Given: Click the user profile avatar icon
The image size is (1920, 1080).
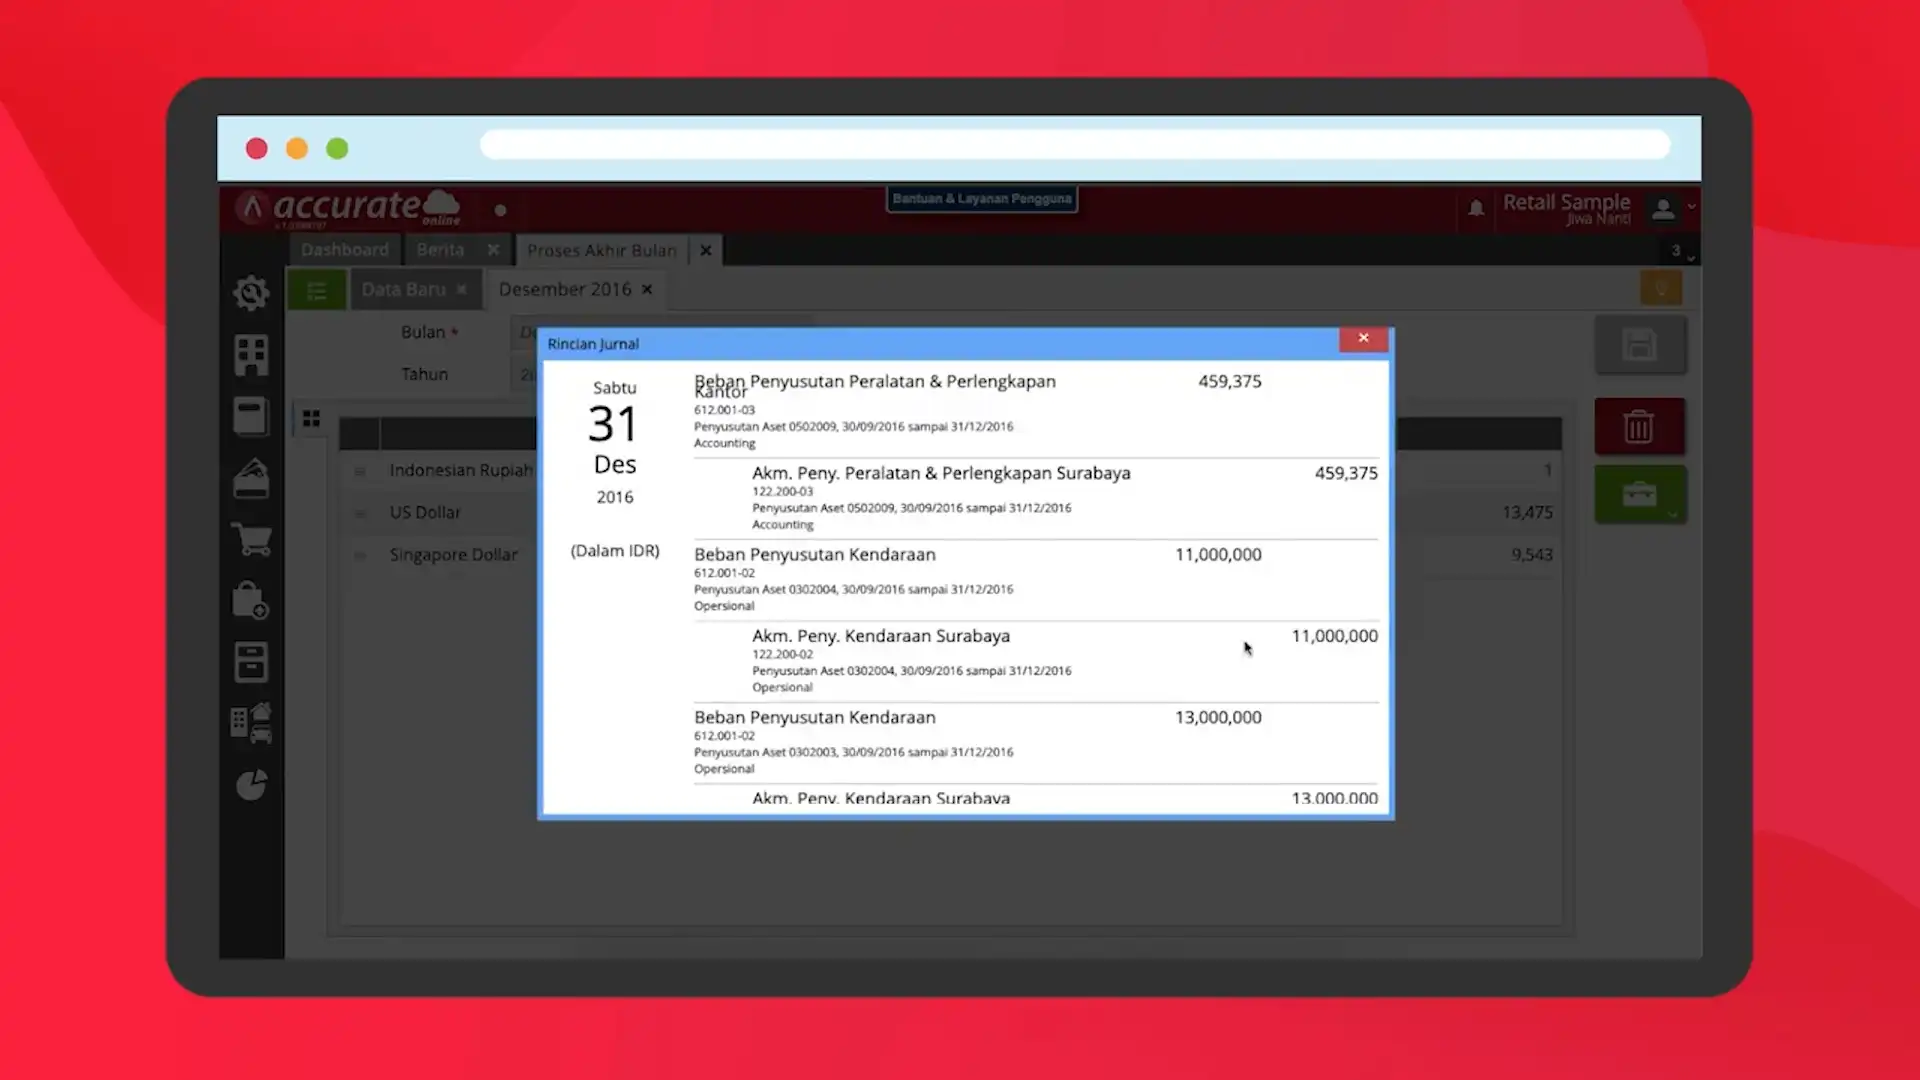Looking at the screenshot, I should (1663, 209).
